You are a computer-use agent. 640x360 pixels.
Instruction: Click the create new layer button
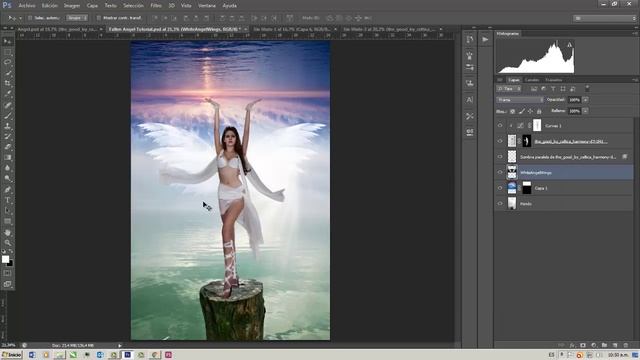[615, 345]
